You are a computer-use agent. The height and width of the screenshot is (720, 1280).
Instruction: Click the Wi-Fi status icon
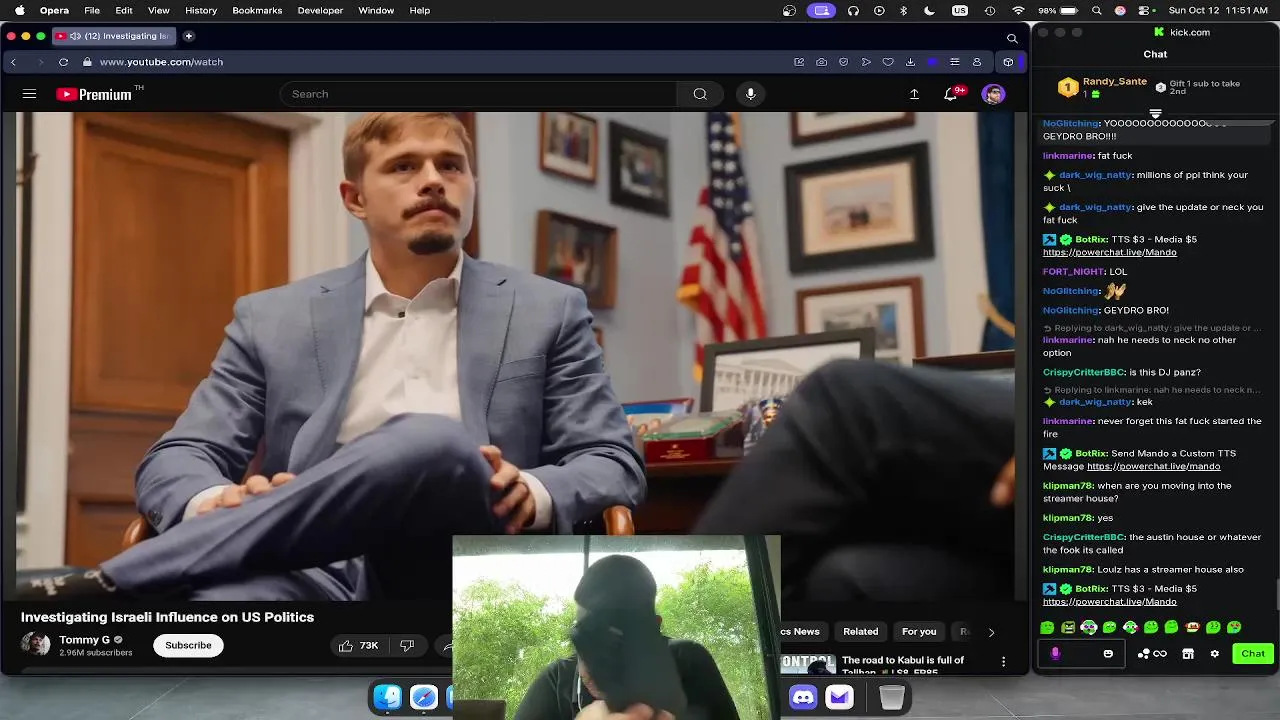pos(1018,10)
